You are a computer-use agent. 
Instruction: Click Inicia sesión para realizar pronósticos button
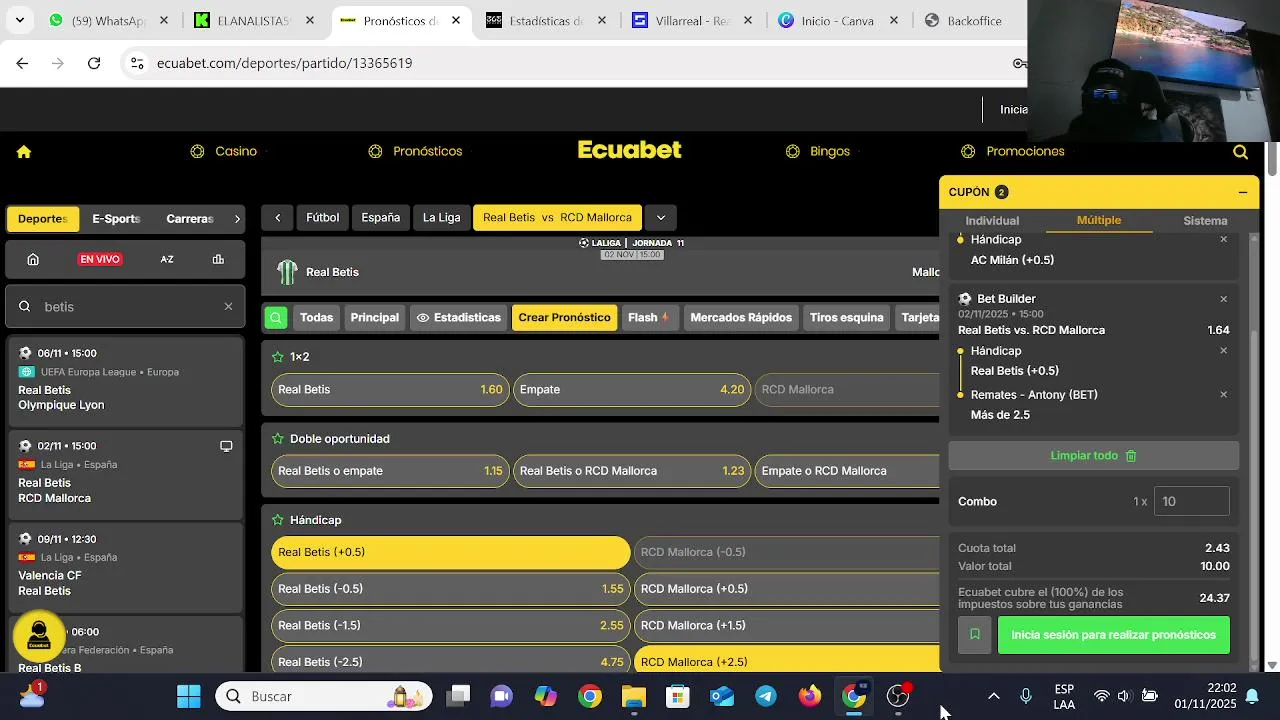point(1114,635)
